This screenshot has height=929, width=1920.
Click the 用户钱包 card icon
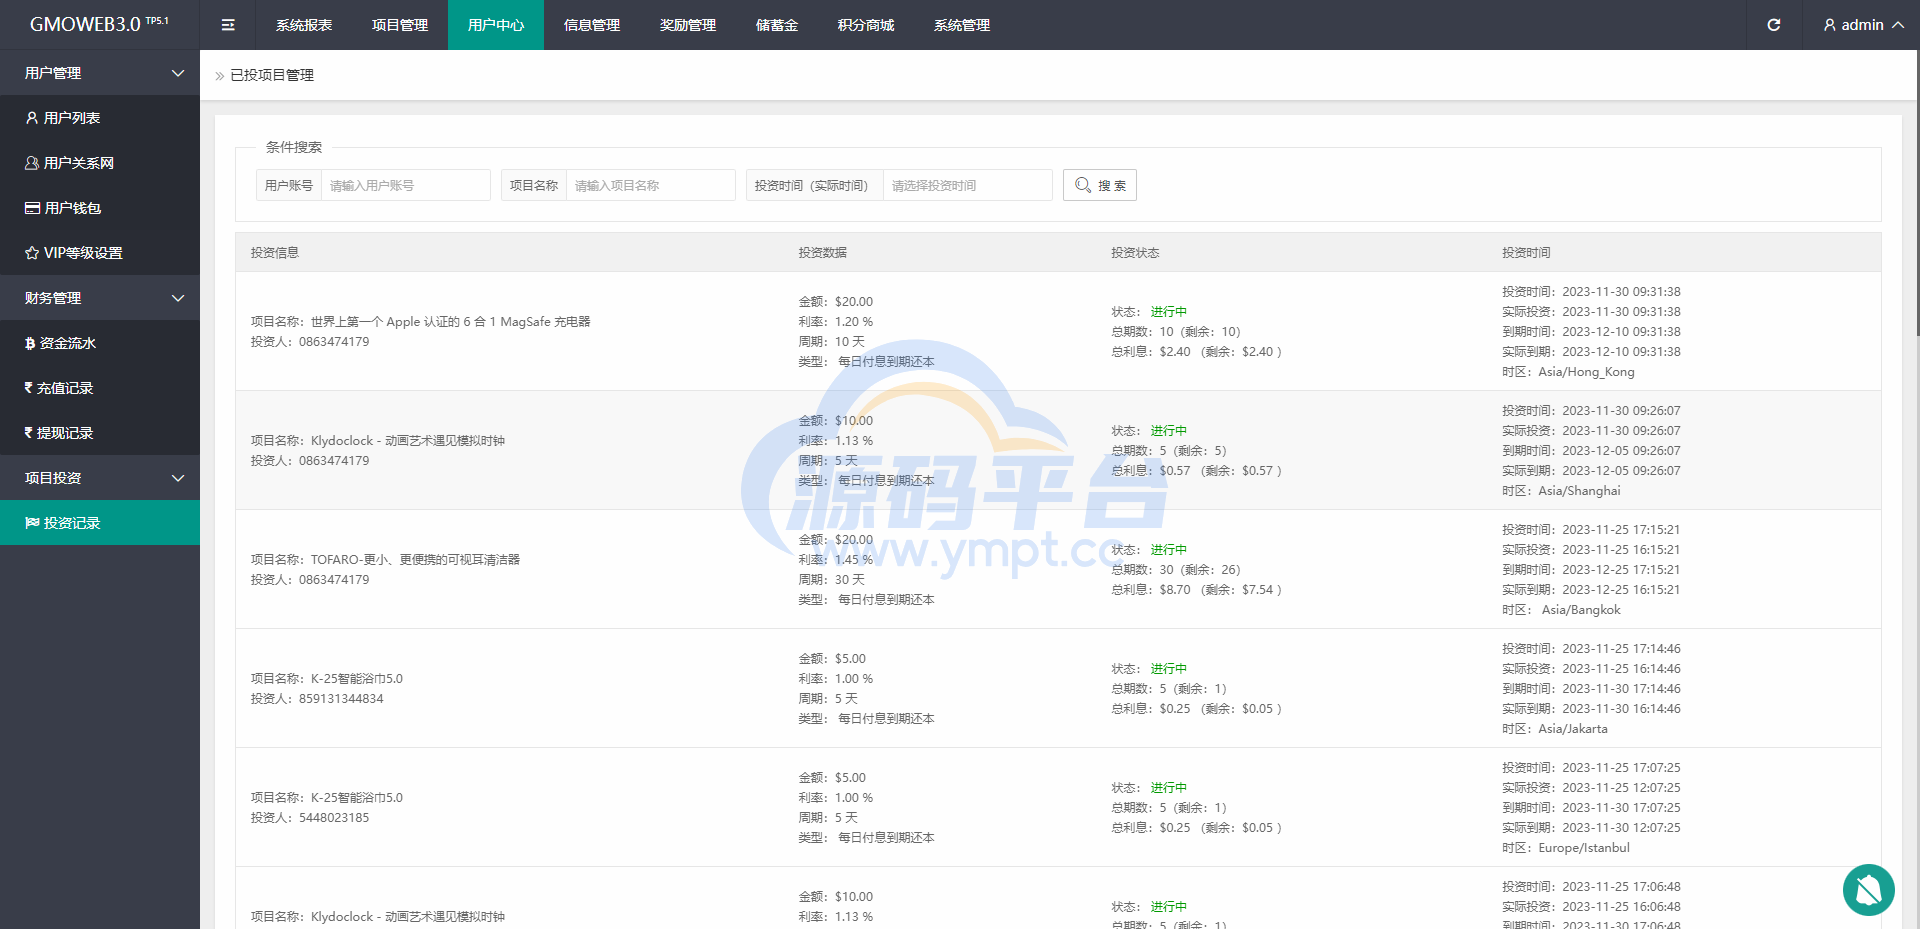point(32,208)
